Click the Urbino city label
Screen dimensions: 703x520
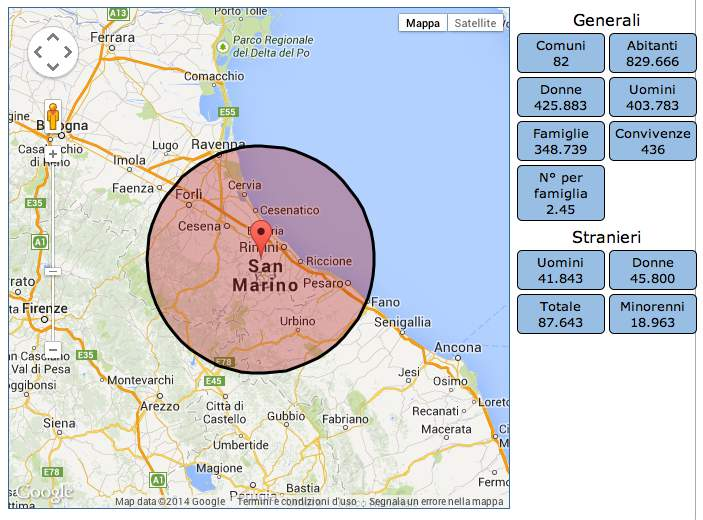pos(297,321)
